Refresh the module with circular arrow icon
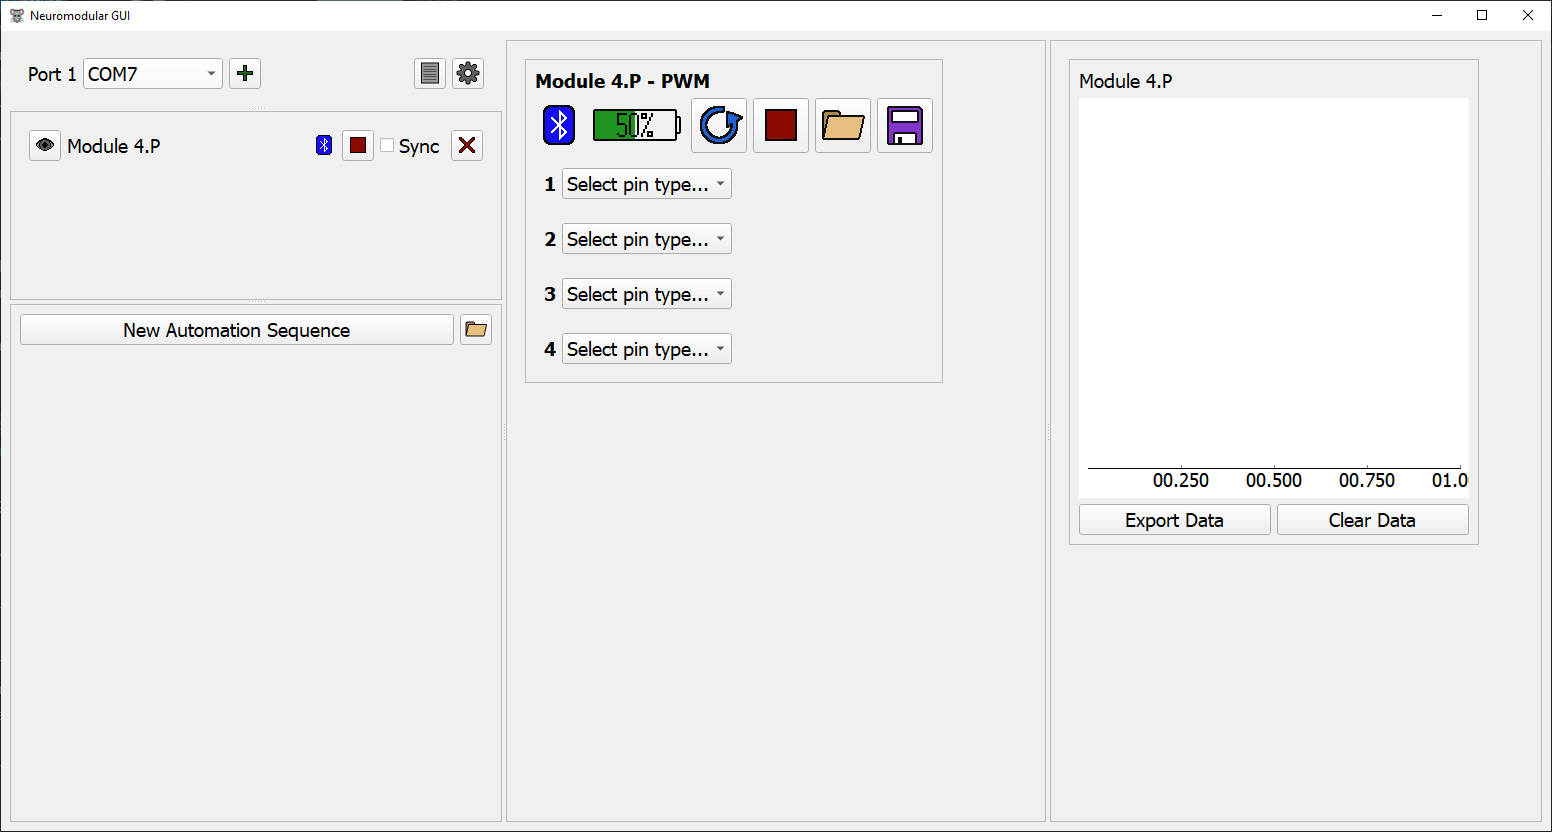Viewport: 1552px width, 832px height. [719, 125]
